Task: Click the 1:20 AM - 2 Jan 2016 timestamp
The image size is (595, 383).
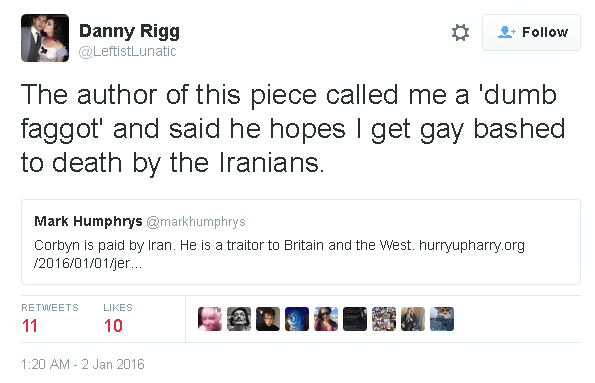Action: tap(83, 364)
